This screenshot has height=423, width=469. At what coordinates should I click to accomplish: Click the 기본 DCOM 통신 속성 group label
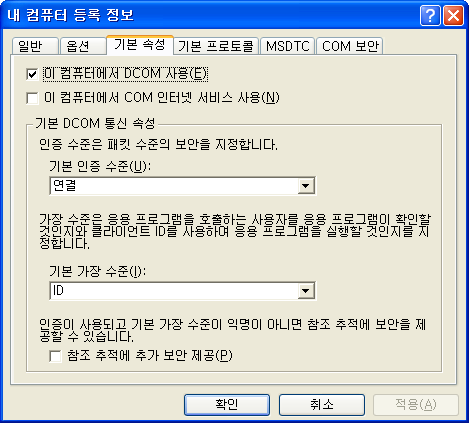pyautogui.click(x=95, y=124)
